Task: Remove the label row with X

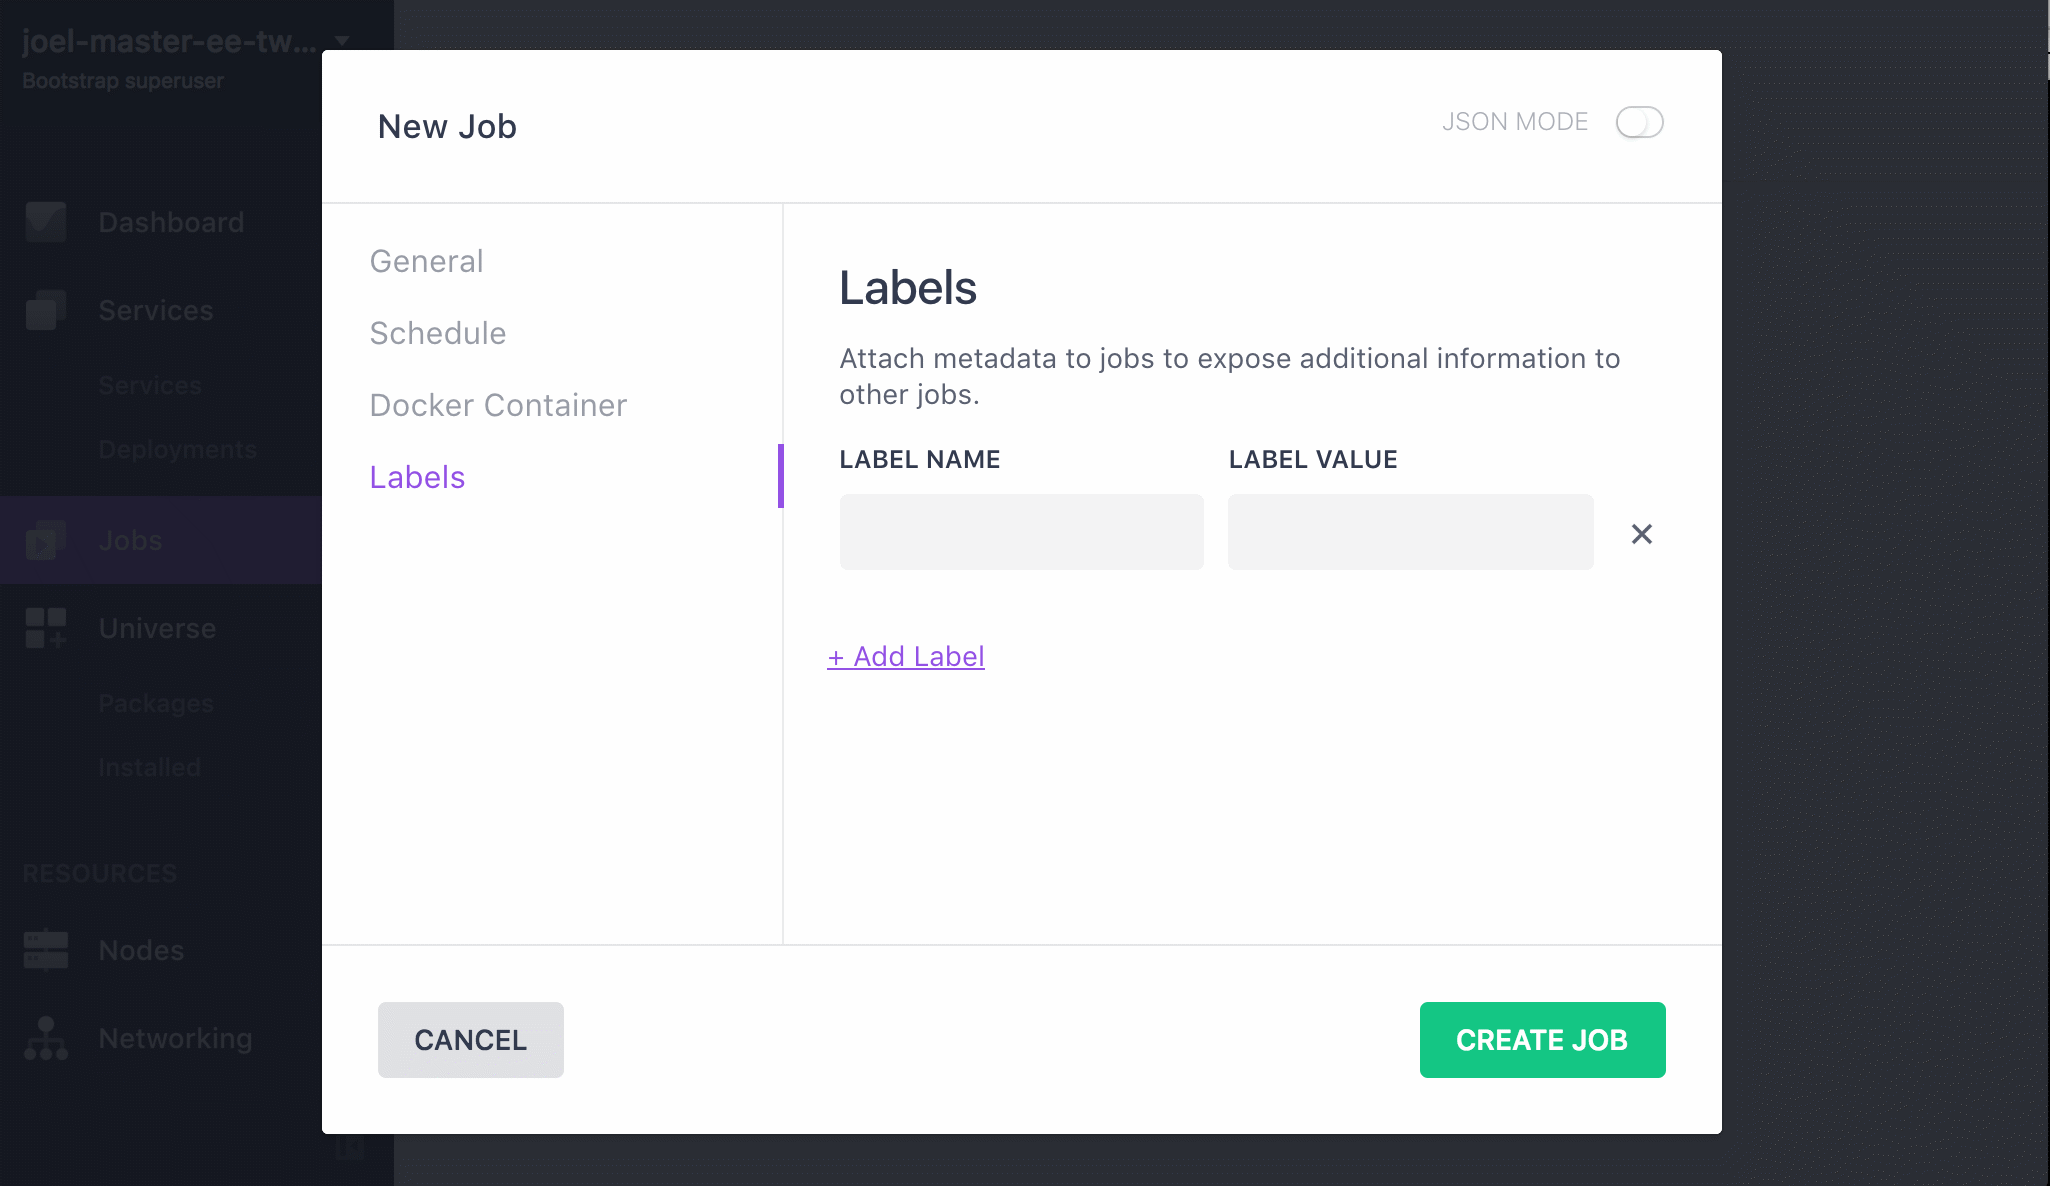Action: pyautogui.click(x=1641, y=532)
